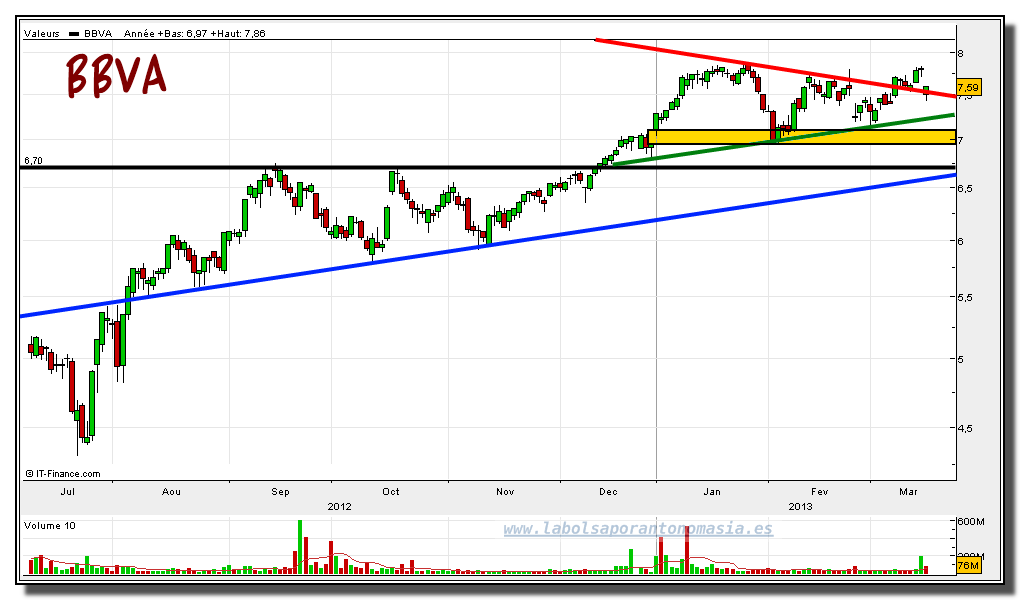Click the 600M volume axis label
1020x600 pixels.
971,521
